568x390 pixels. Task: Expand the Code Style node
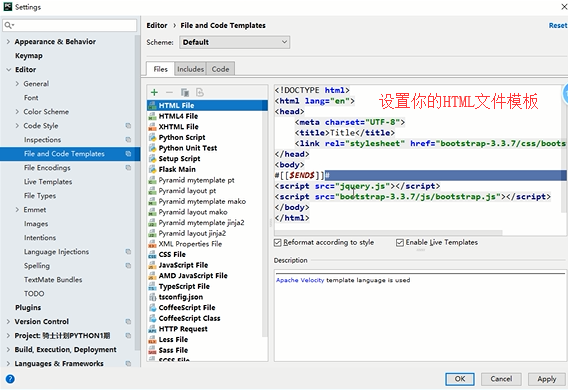(x=17, y=126)
